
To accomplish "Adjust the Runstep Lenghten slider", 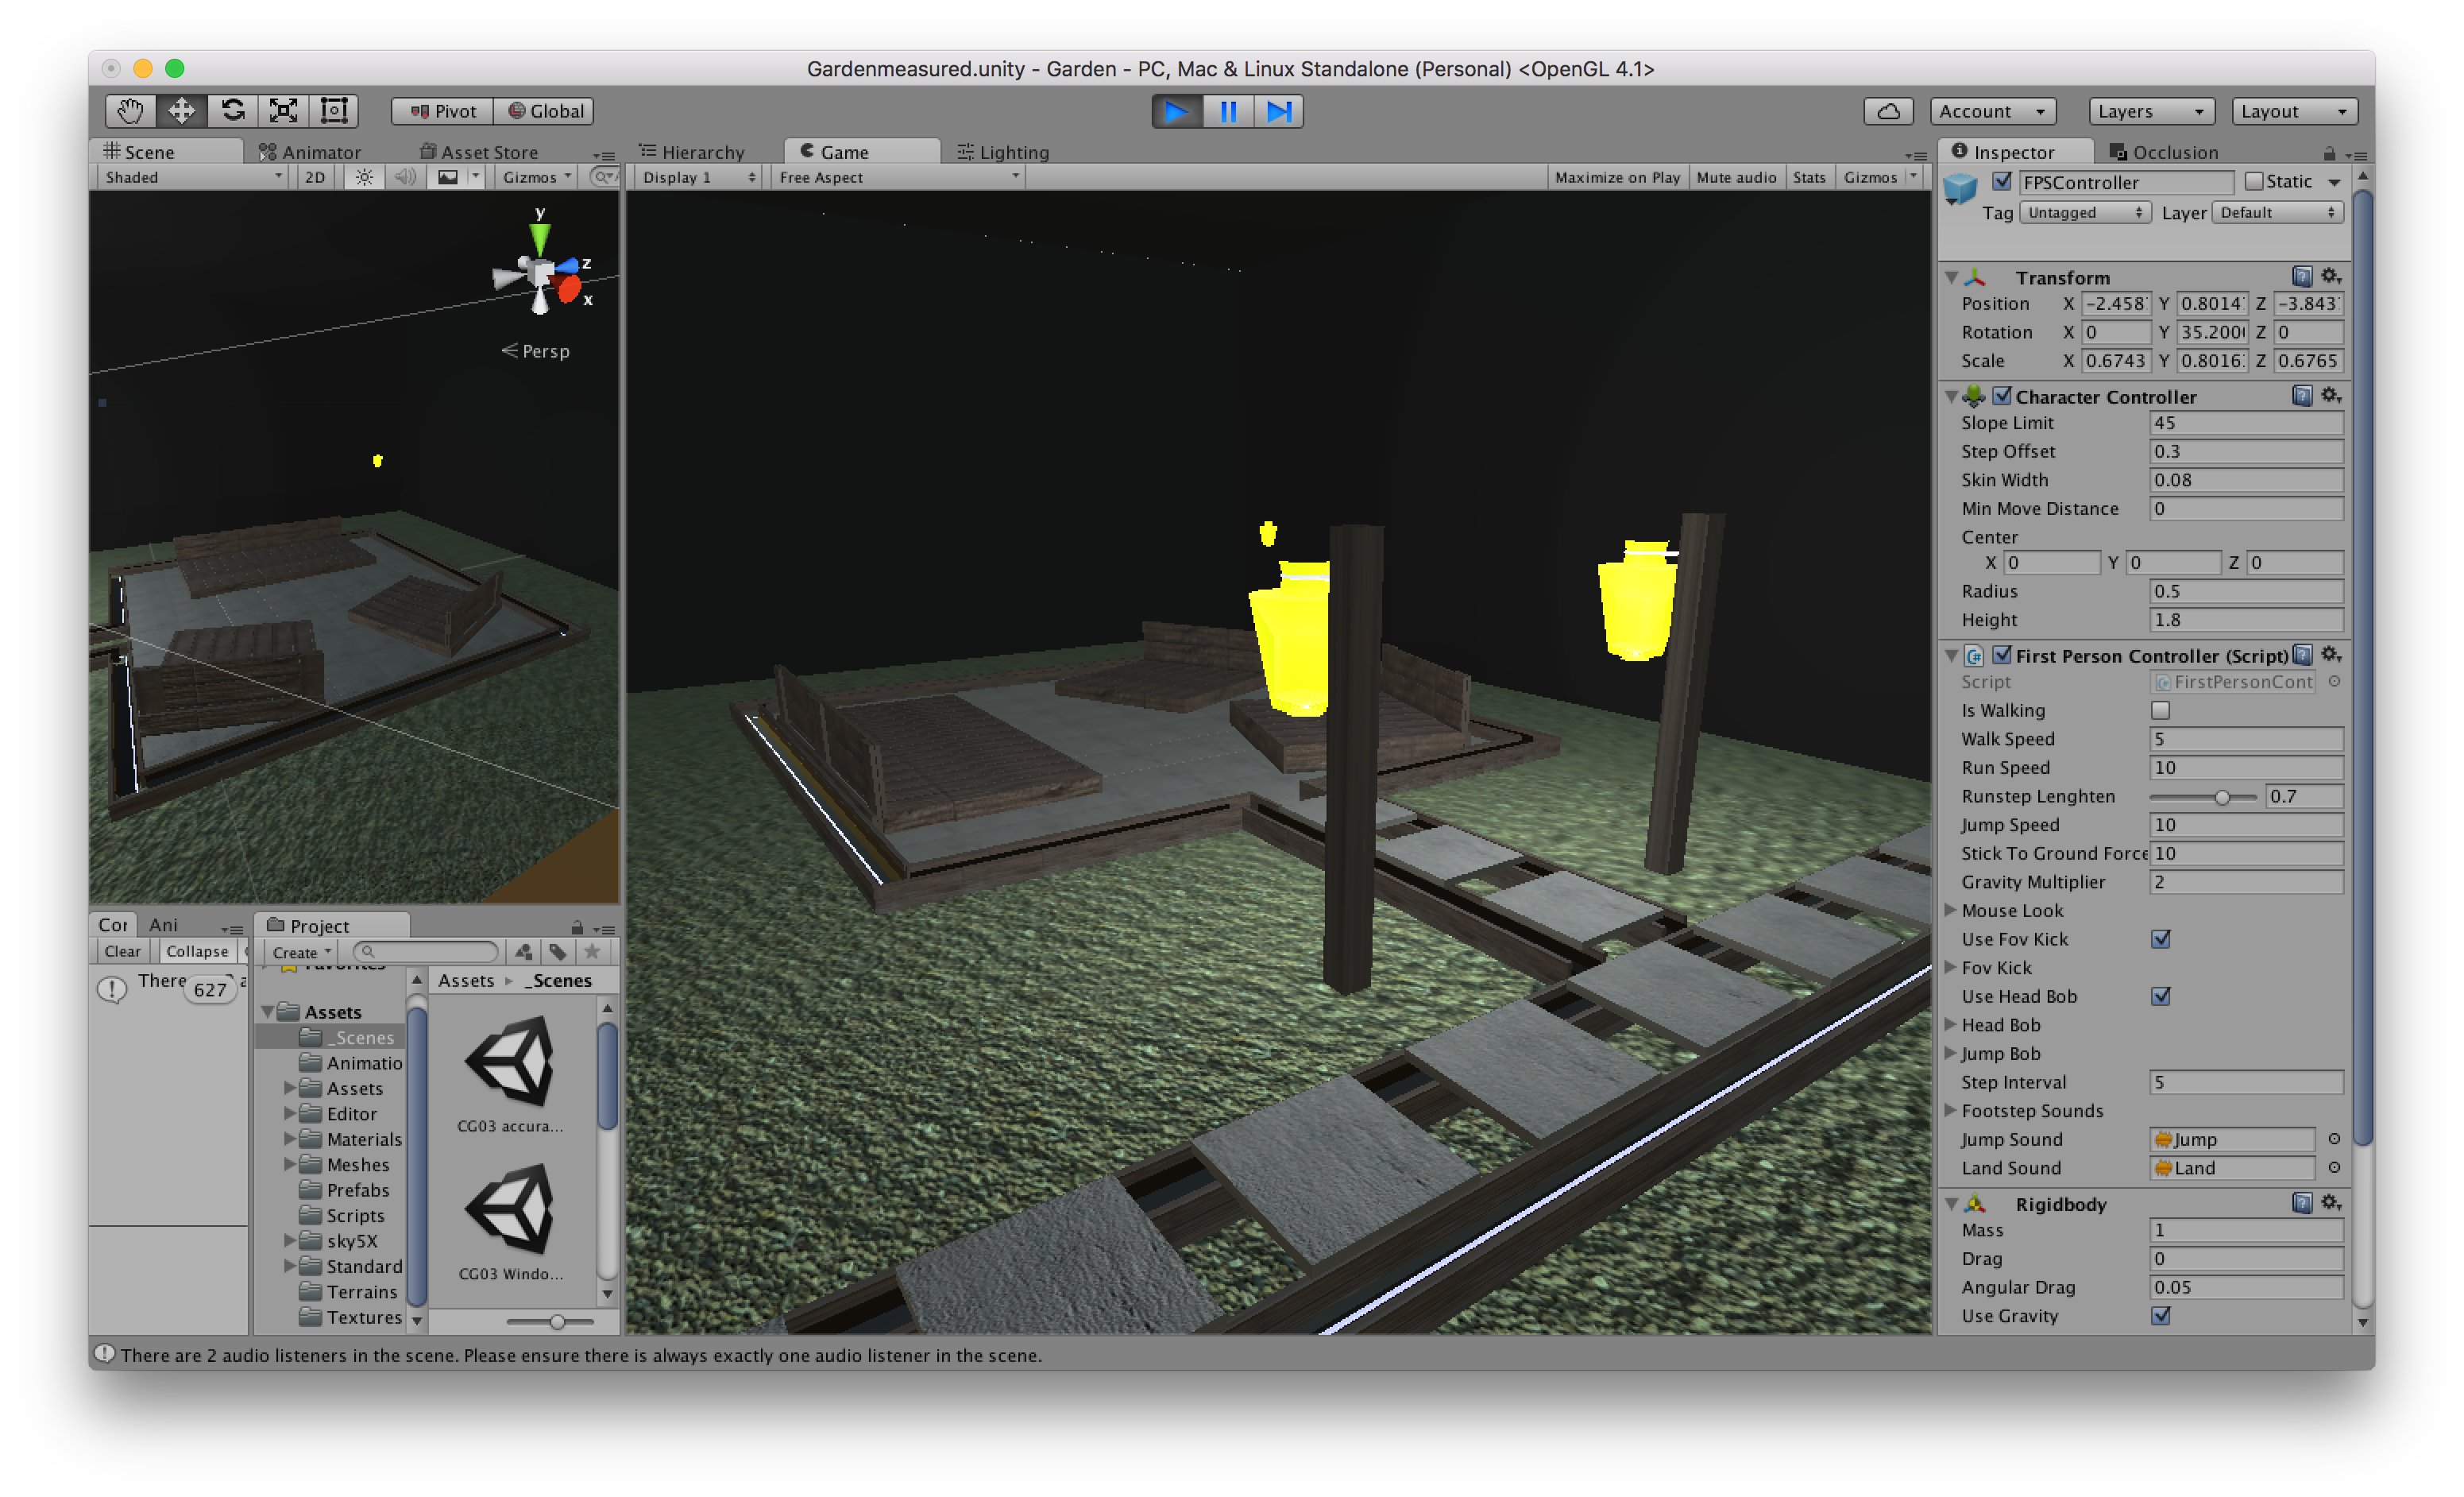I will 2221,797.
